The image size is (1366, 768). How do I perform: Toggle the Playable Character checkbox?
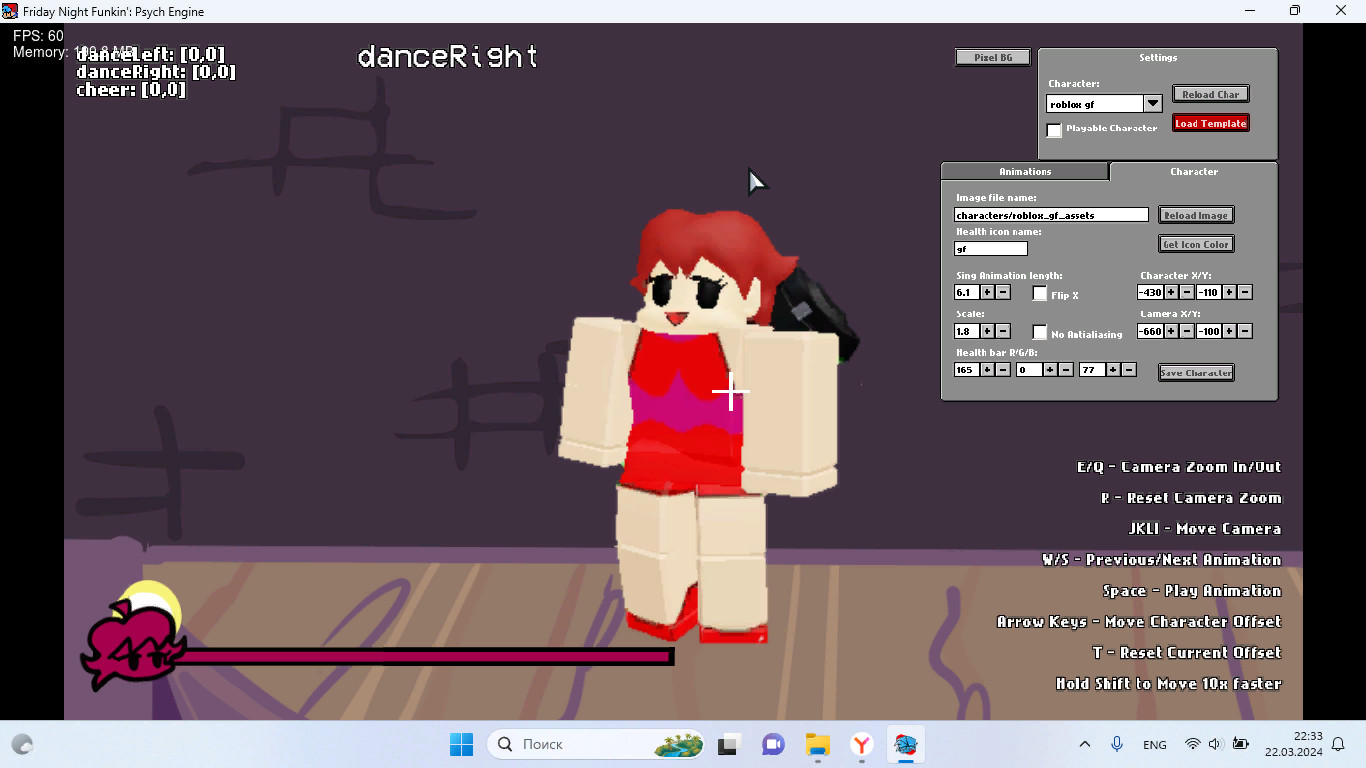[1054, 130]
